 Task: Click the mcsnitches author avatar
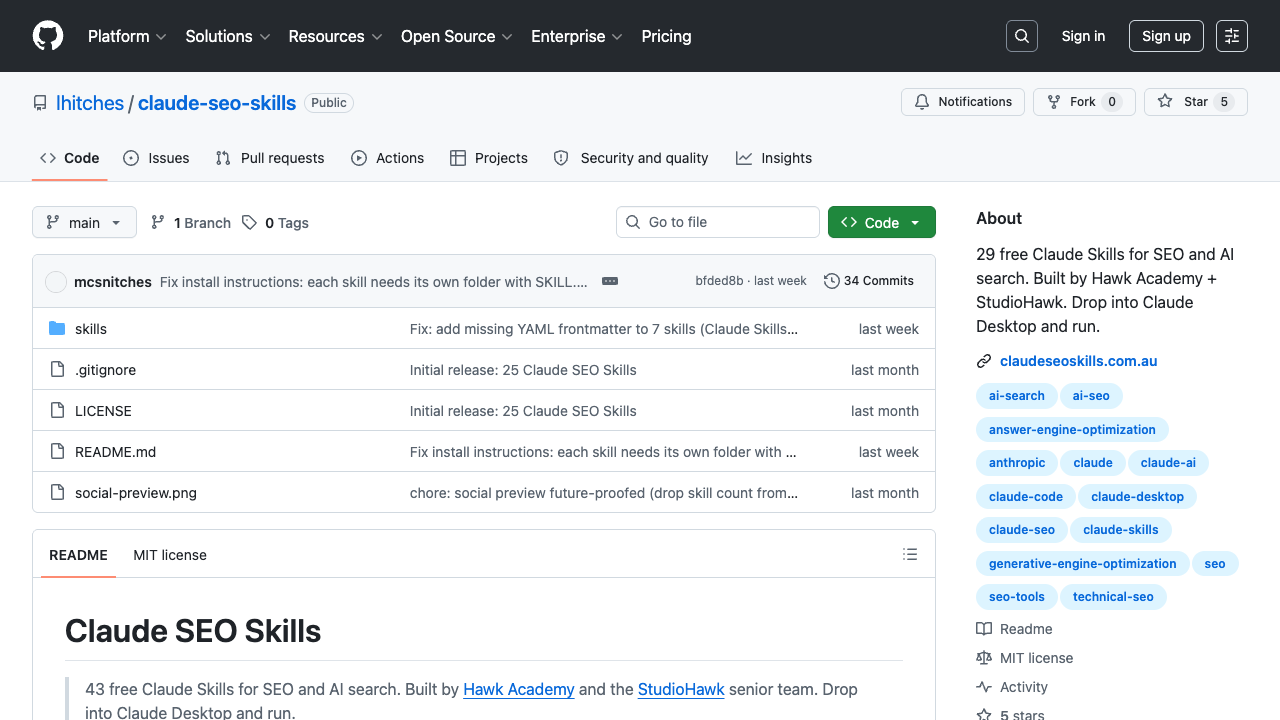click(x=56, y=282)
